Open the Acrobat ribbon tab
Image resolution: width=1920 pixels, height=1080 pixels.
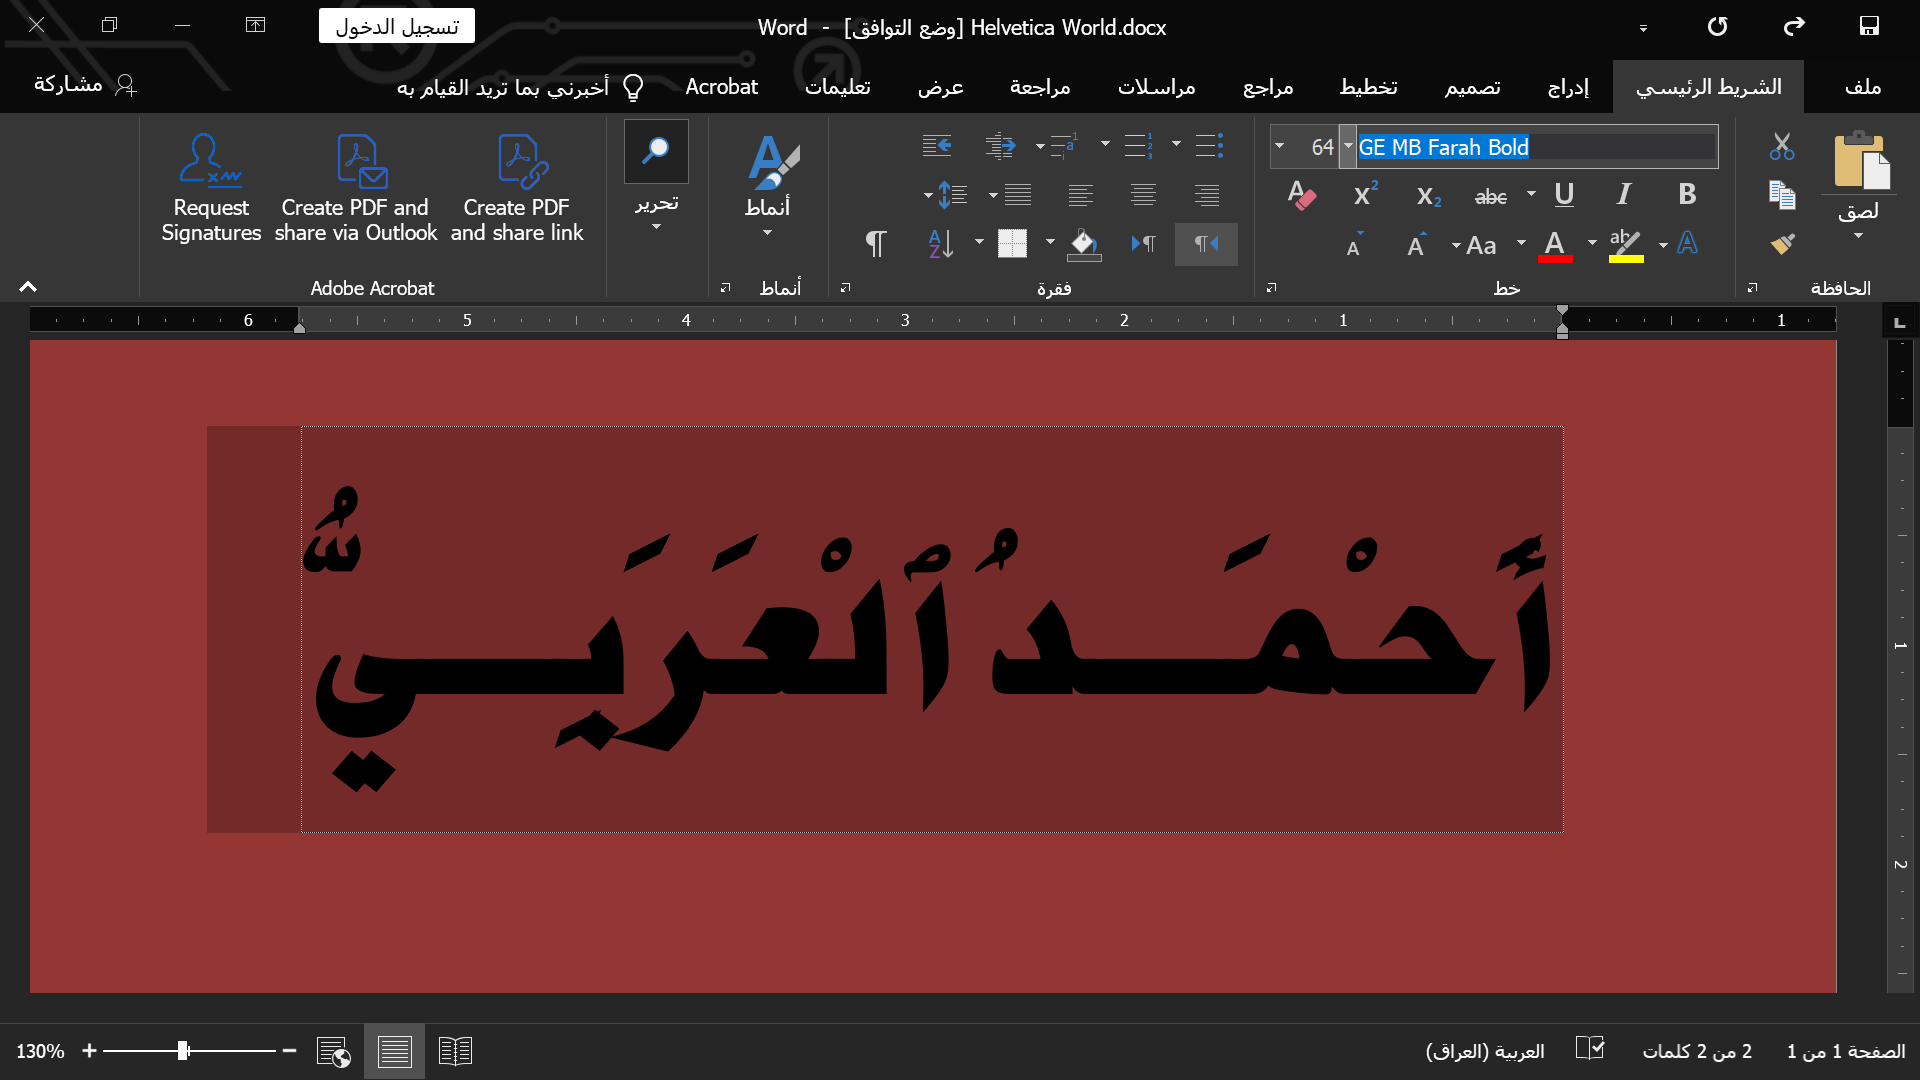[721, 87]
